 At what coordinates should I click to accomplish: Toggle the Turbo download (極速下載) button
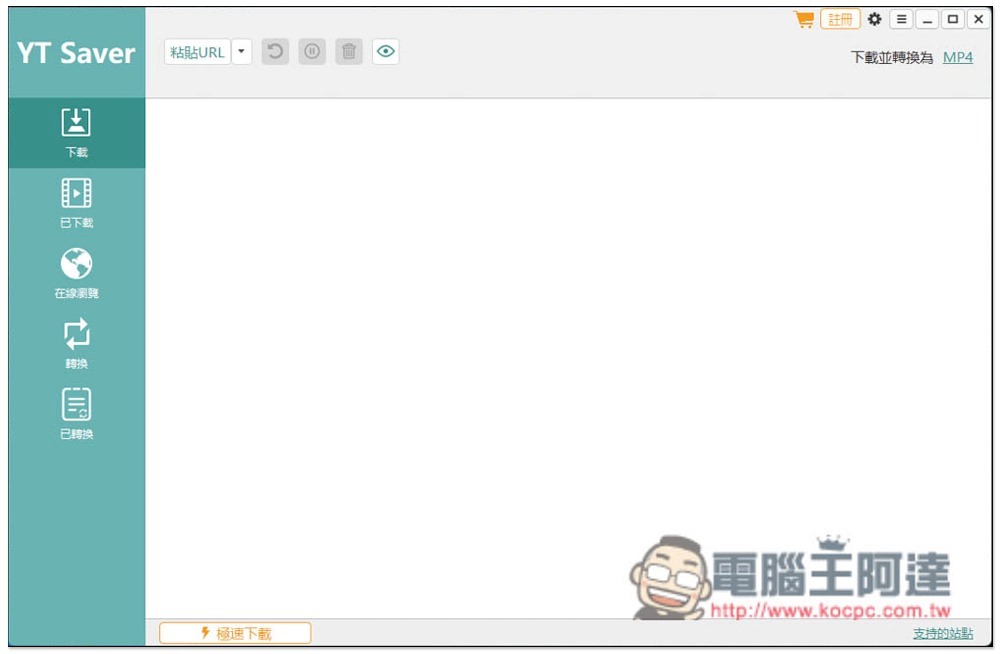click(x=235, y=633)
